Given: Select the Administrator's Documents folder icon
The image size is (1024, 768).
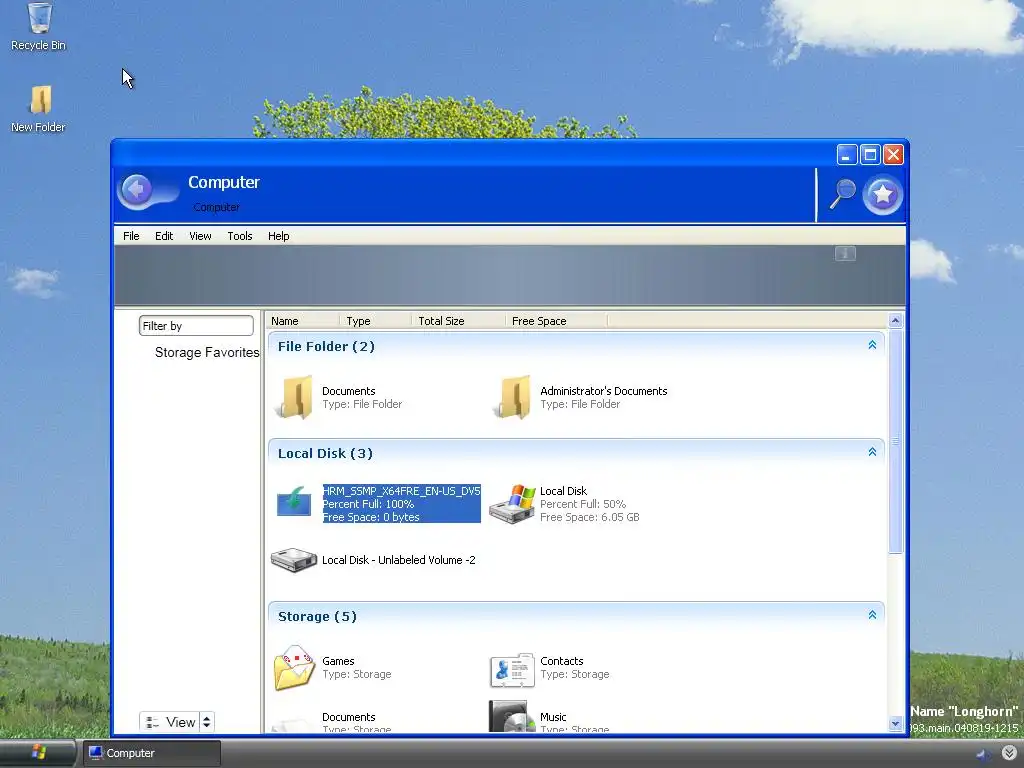Looking at the screenshot, I should [x=513, y=396].
